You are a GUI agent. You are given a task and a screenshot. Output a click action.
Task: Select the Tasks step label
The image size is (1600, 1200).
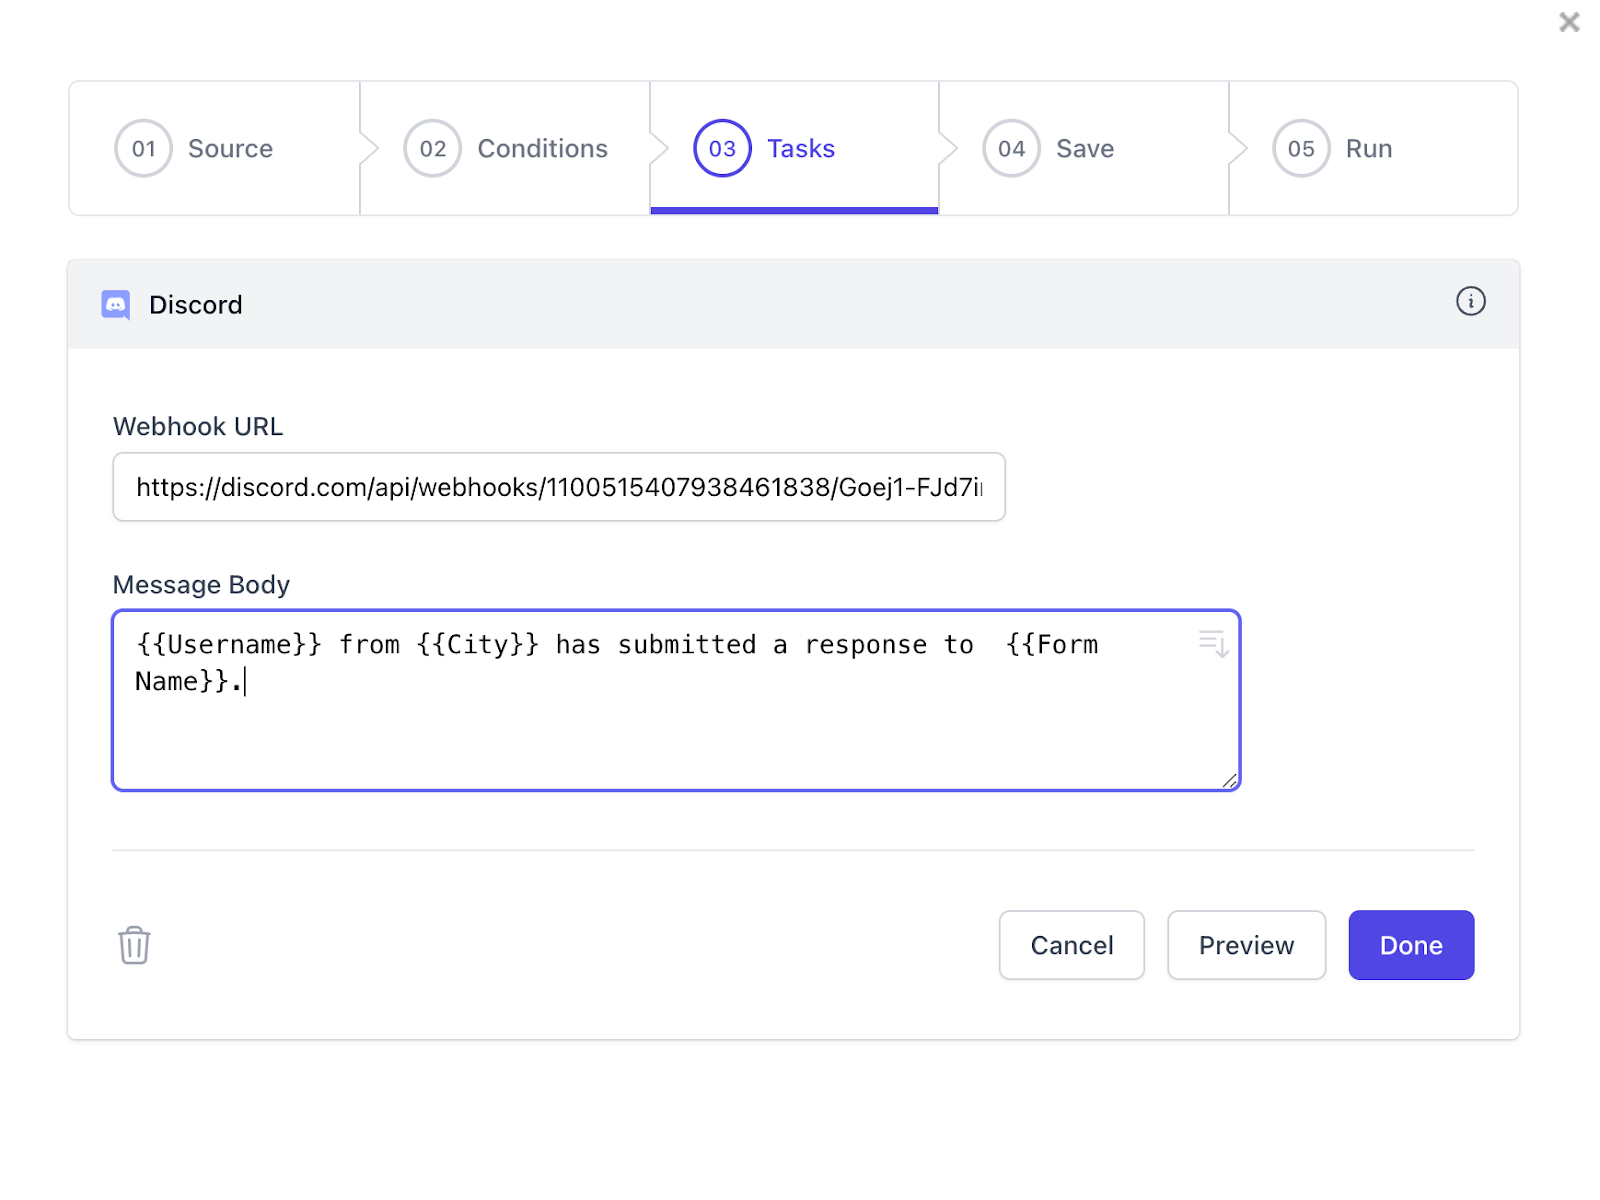pos(801,149)
